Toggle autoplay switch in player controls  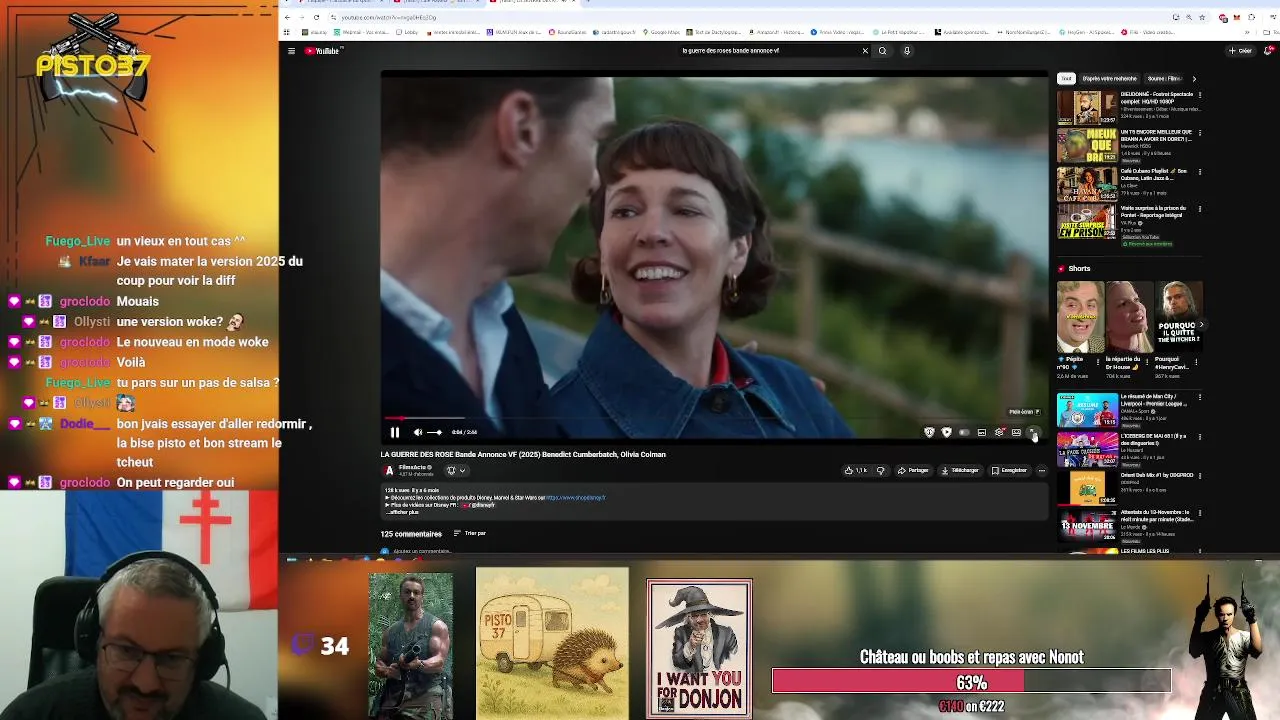pyautogui.click(x=964, y=432)
